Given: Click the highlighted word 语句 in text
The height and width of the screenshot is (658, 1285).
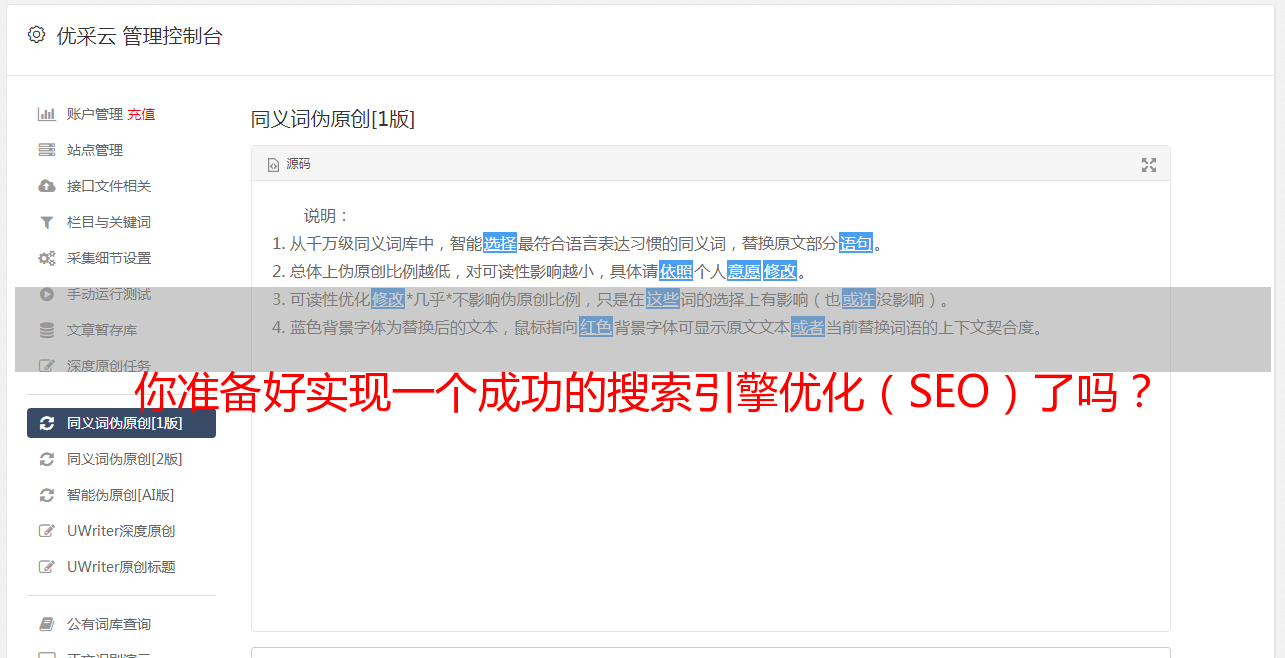Looking at the screenshot, I should 856,243.
